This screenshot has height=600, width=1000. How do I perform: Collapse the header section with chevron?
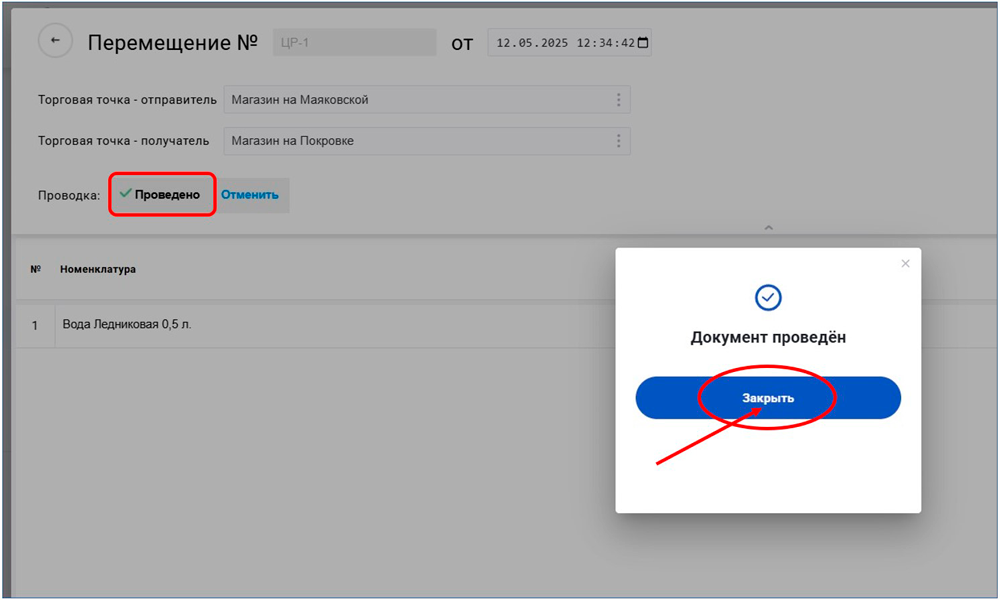tap(768, 228)
